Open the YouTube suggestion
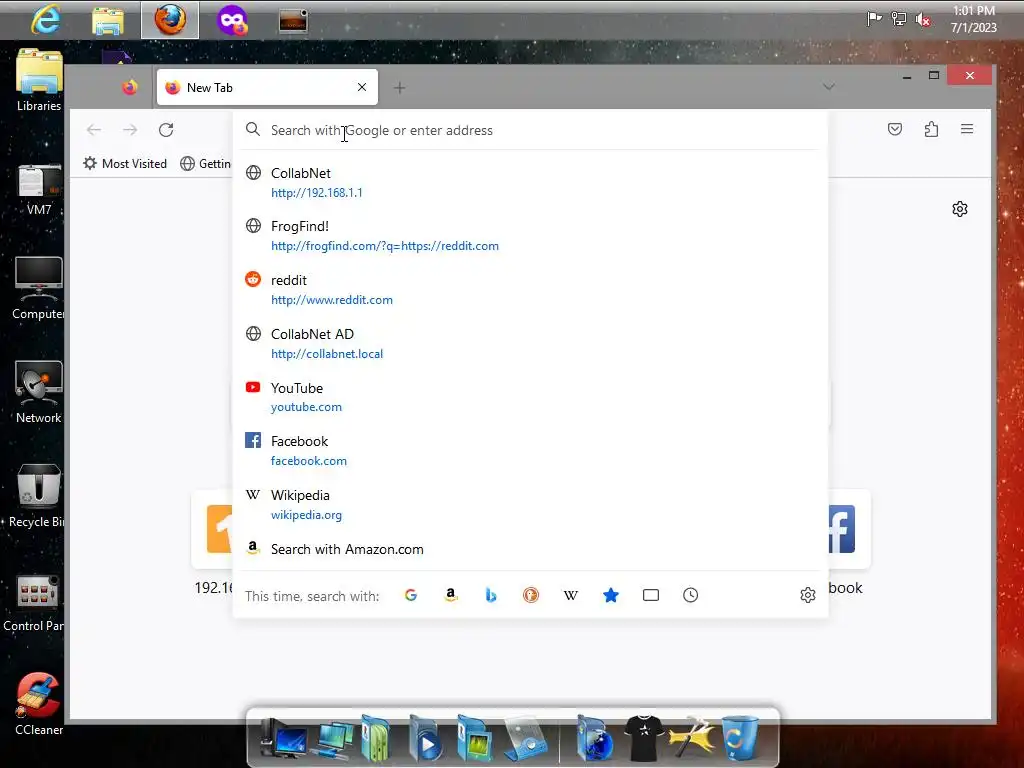 [x=530, y=397]
